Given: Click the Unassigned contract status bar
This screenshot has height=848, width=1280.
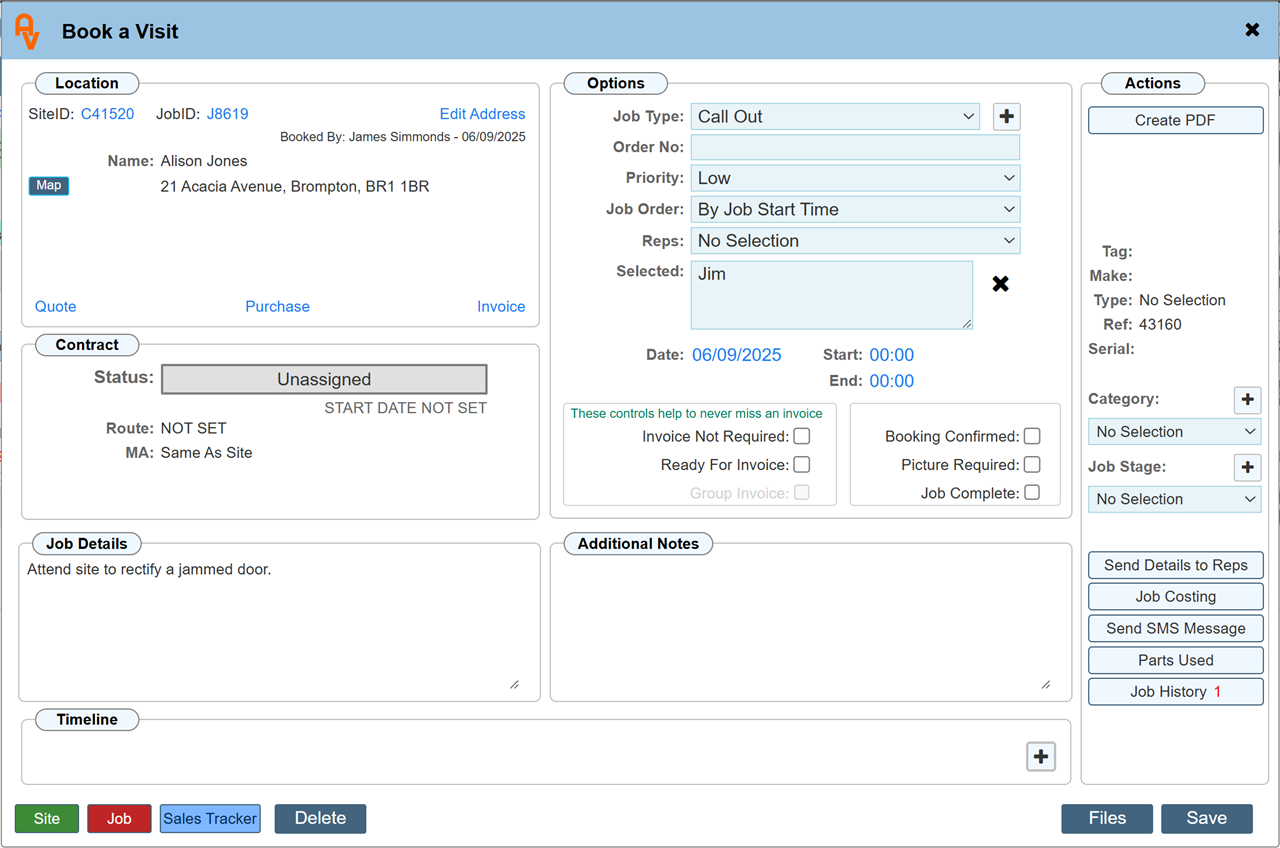Looking at the screenshot, I should pos(324,380).
